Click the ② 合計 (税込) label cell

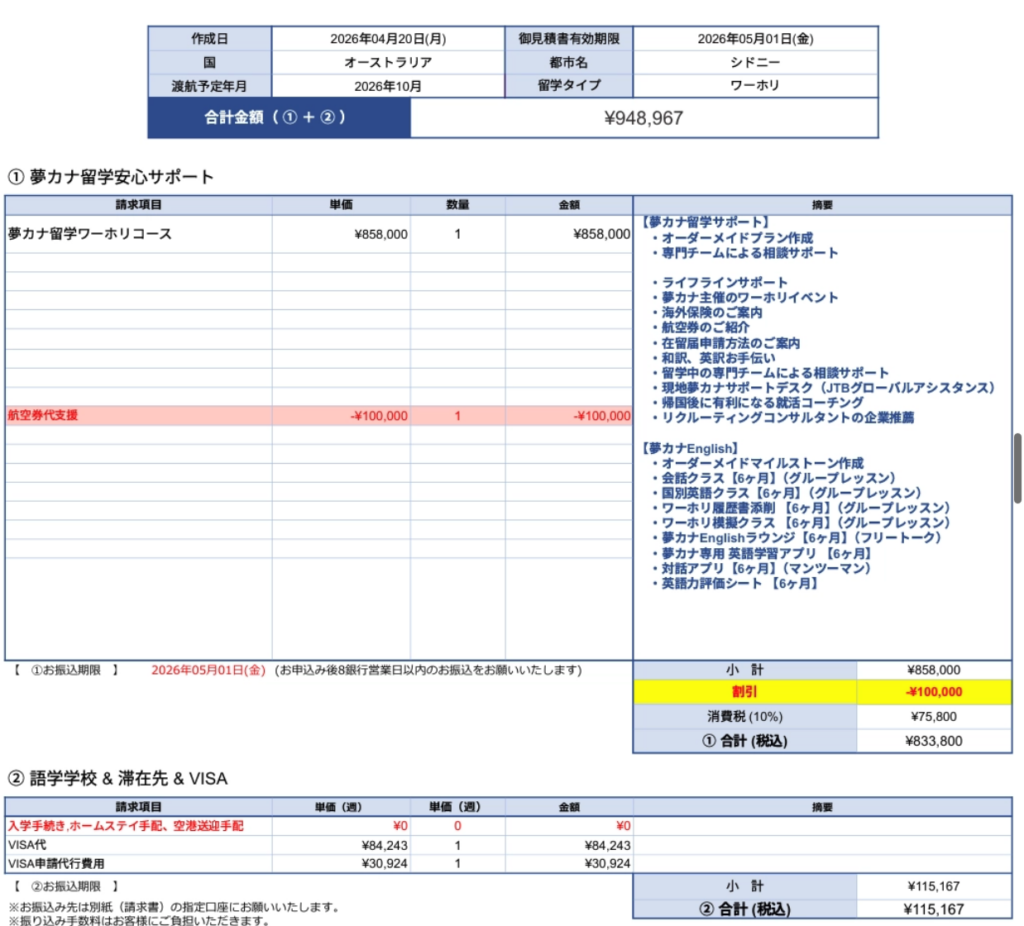tap(744, 909)
